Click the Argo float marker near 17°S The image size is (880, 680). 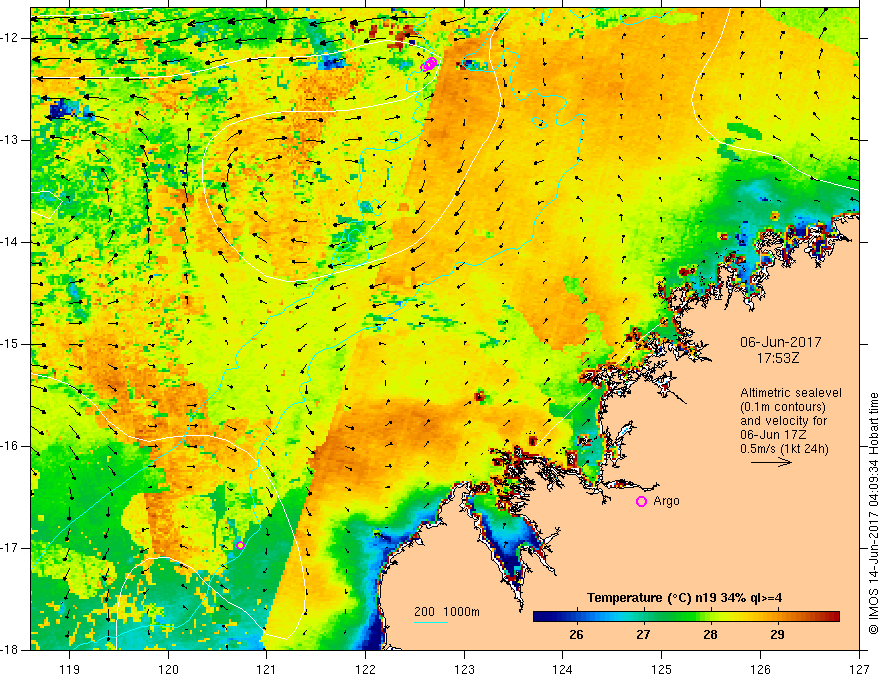(240, 545)
